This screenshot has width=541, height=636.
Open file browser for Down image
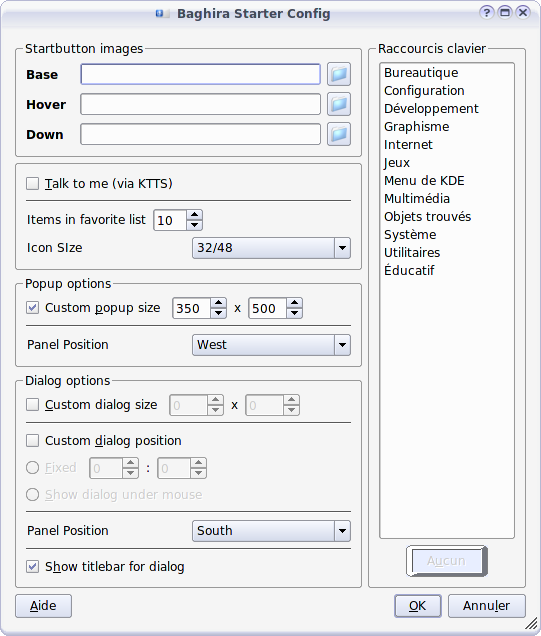(x=339, y=134)
